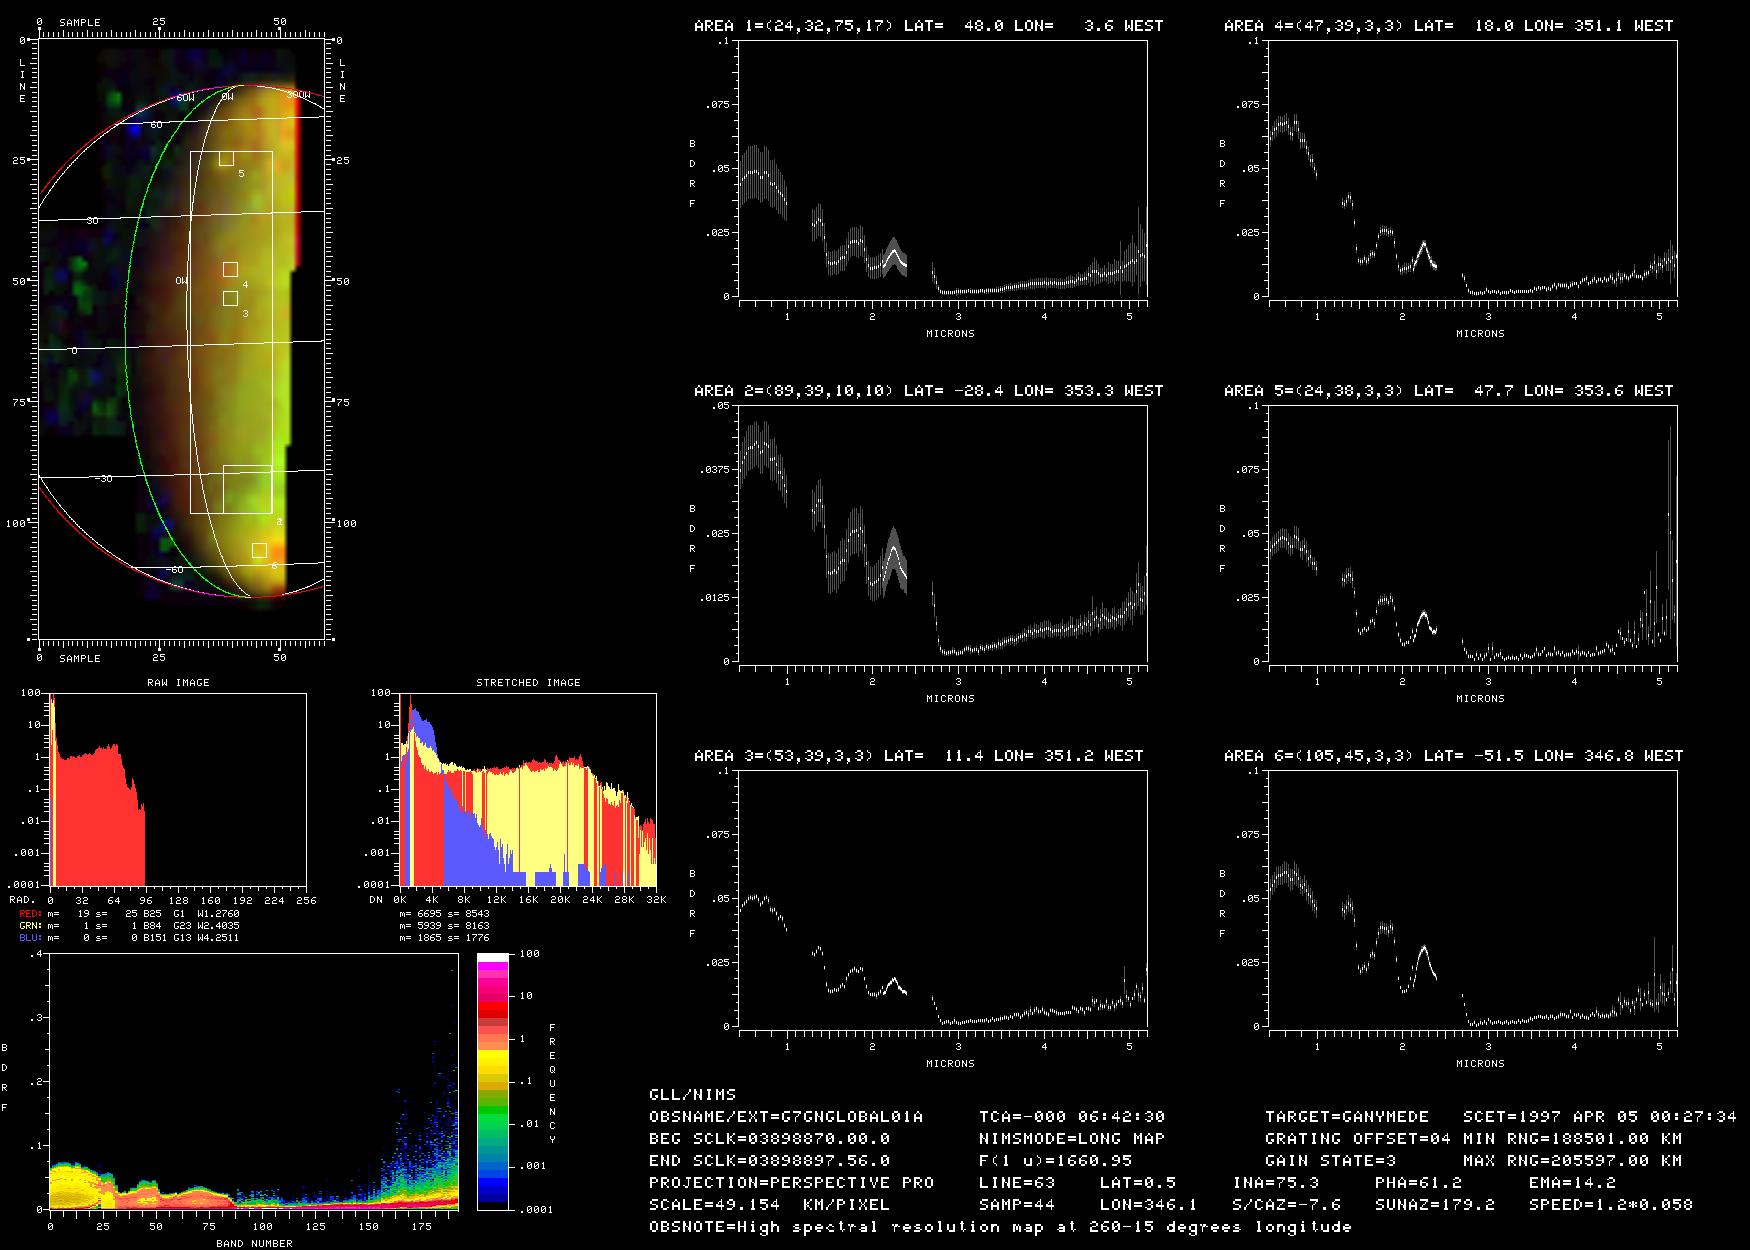Select the AREA 3 spectrum plot
The width and height of the screenshot is (1750, 1250).
point(942,898)
